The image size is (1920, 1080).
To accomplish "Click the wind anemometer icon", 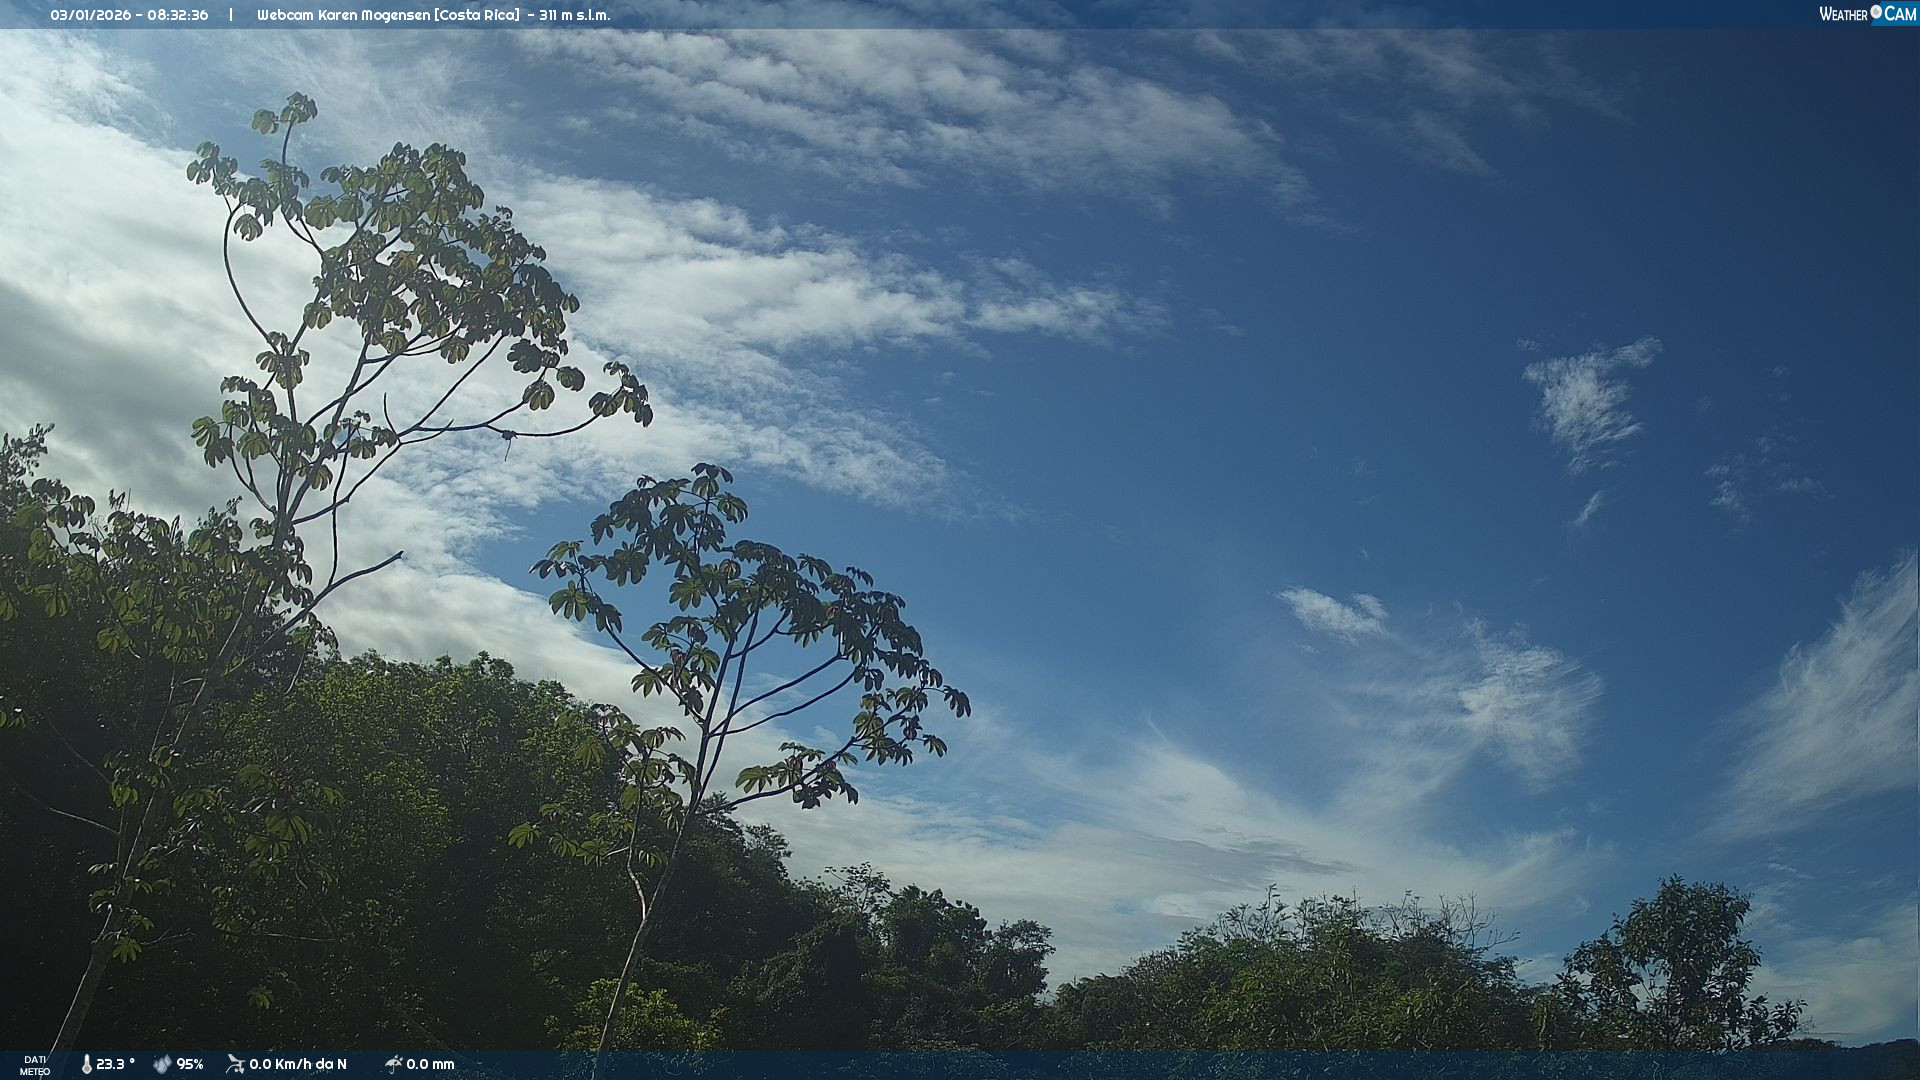I will click(235, 1064).
